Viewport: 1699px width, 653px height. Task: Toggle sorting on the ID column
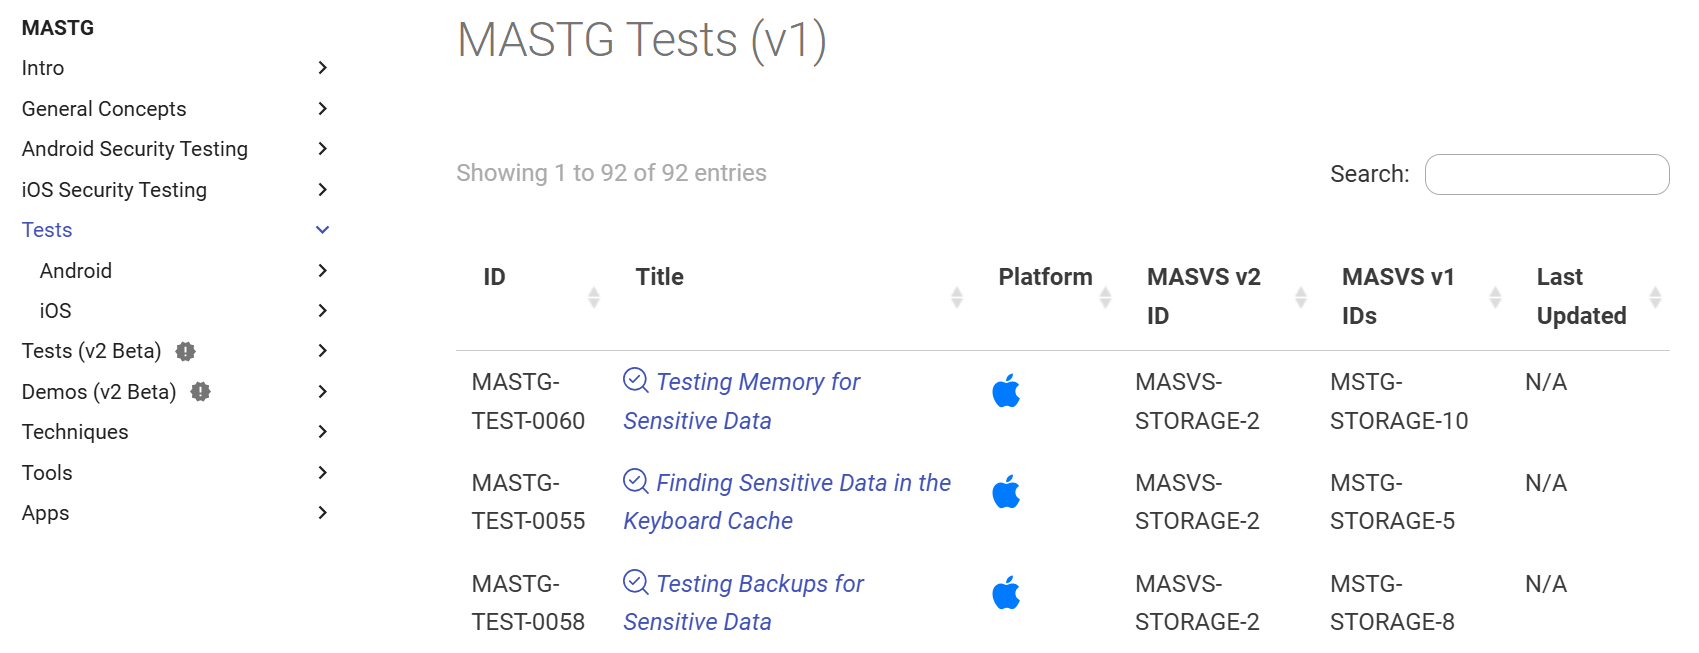594,295
